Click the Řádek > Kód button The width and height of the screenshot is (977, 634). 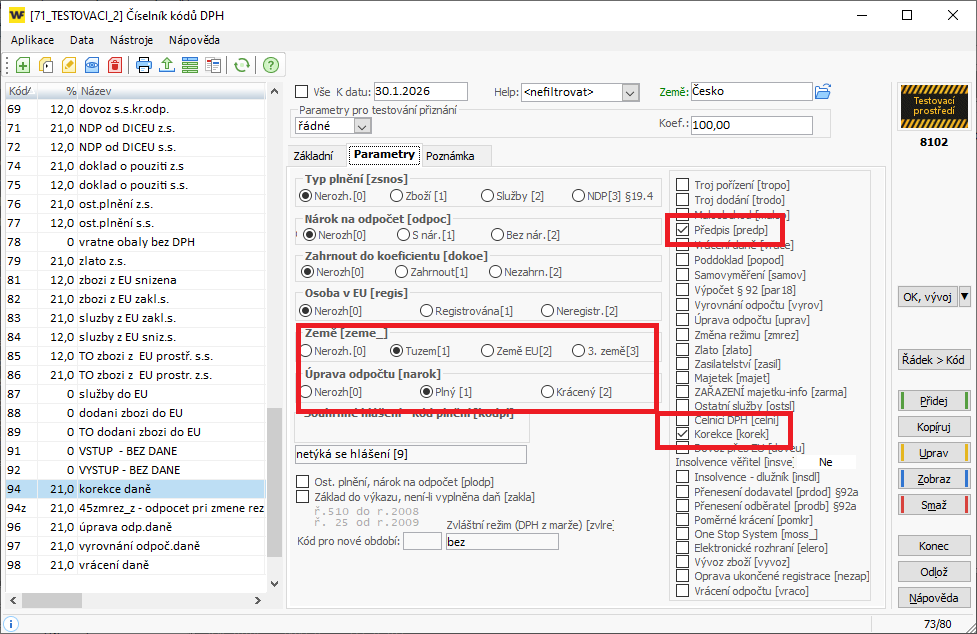coord(934,359)
